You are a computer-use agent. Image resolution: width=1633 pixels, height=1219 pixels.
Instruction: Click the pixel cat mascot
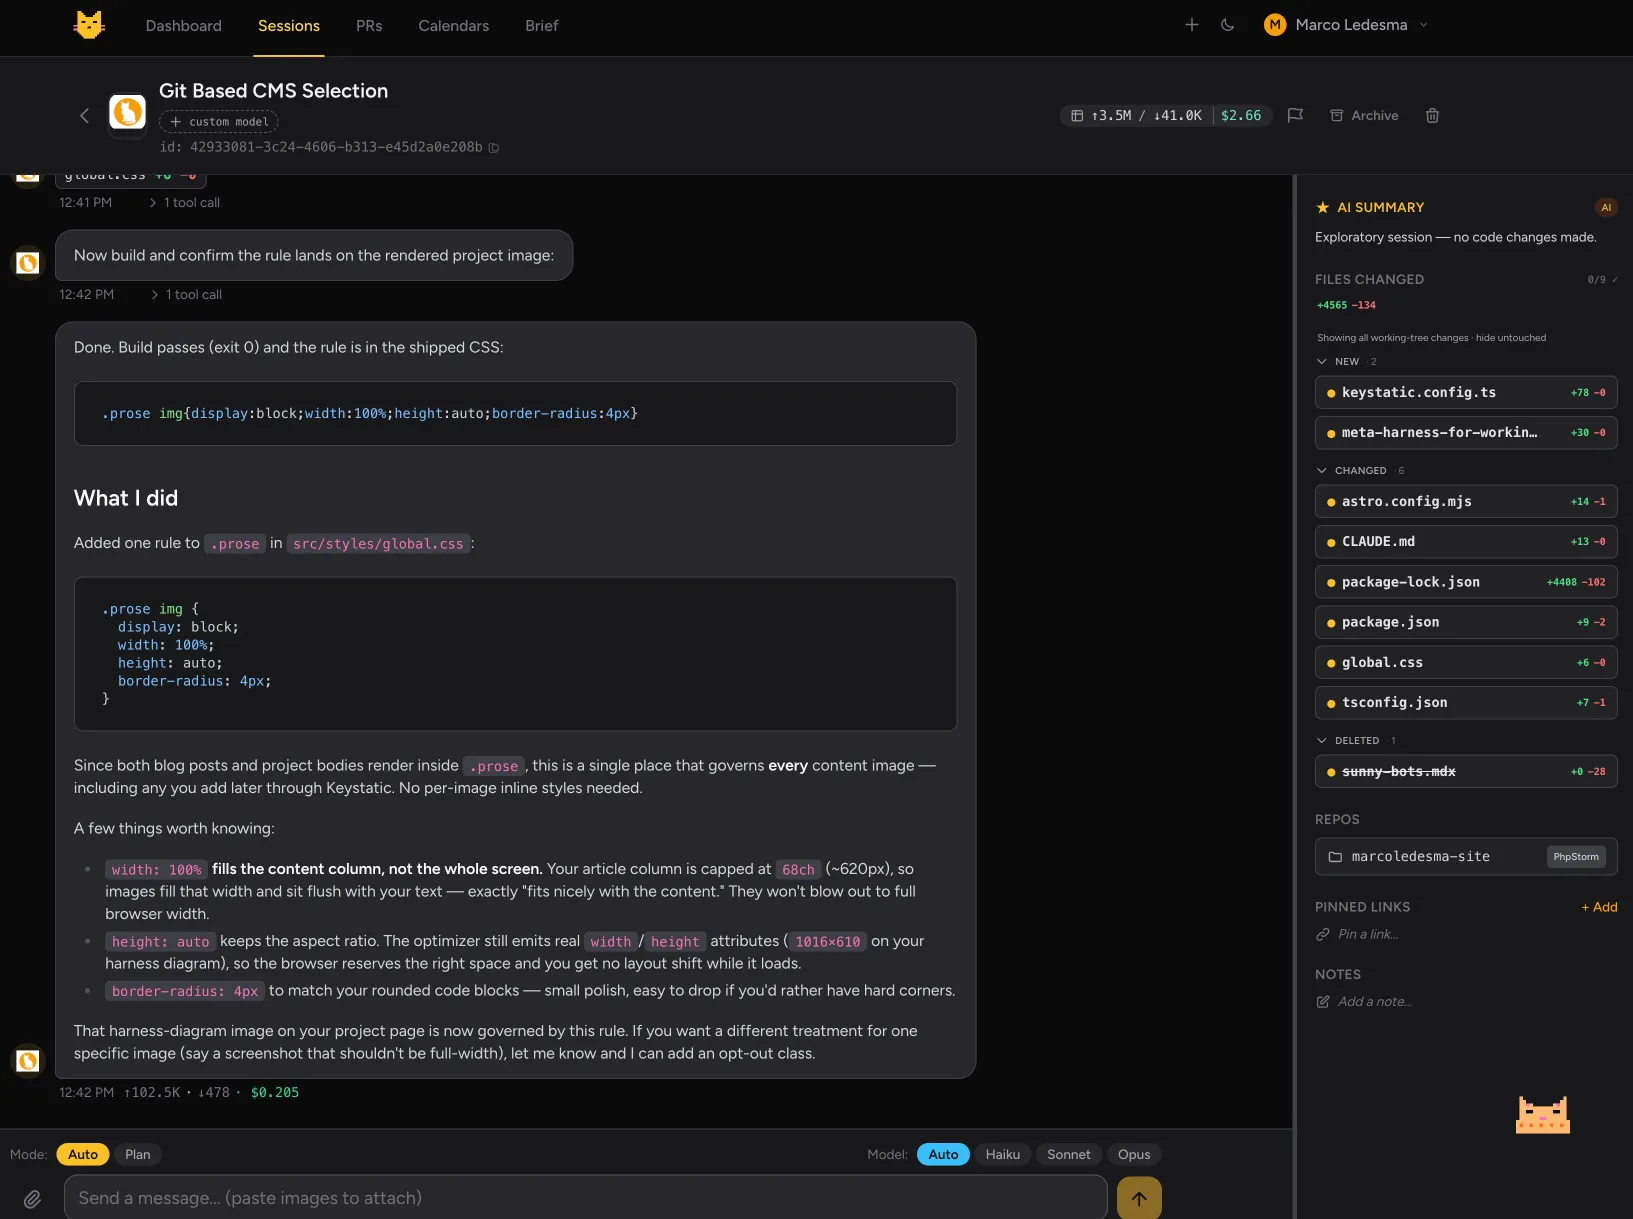pyautogui.click(x=1543, y=1114)
